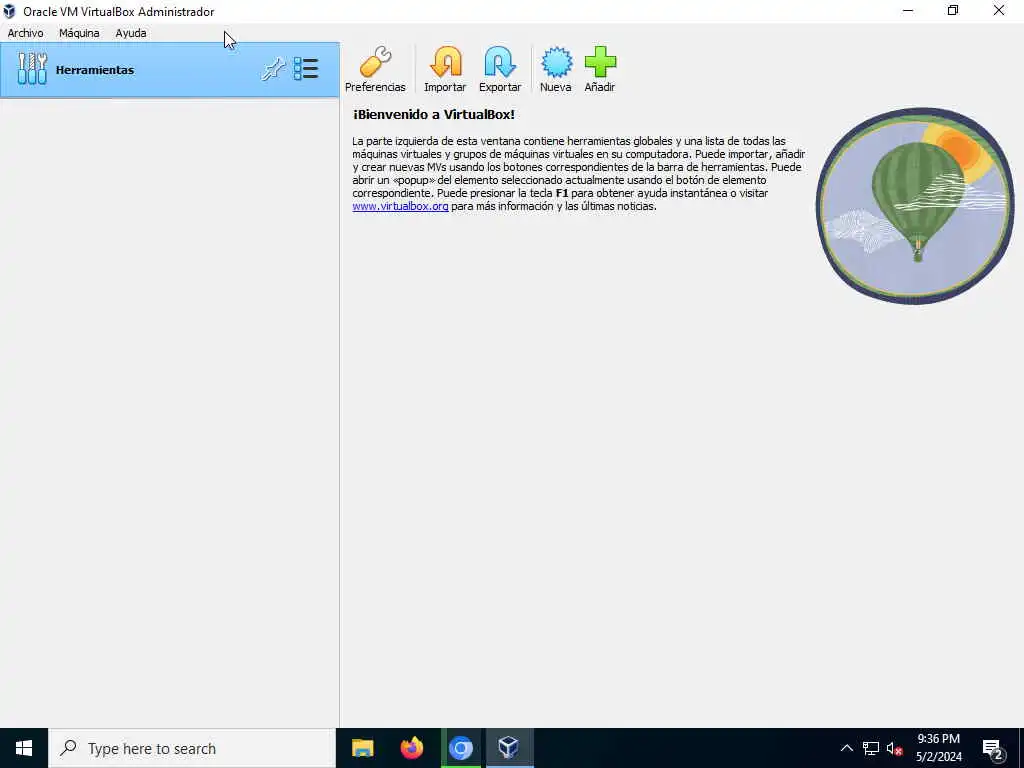
Task: Open the Herramientas list menu icon
Action: click(x=306, y=69)
